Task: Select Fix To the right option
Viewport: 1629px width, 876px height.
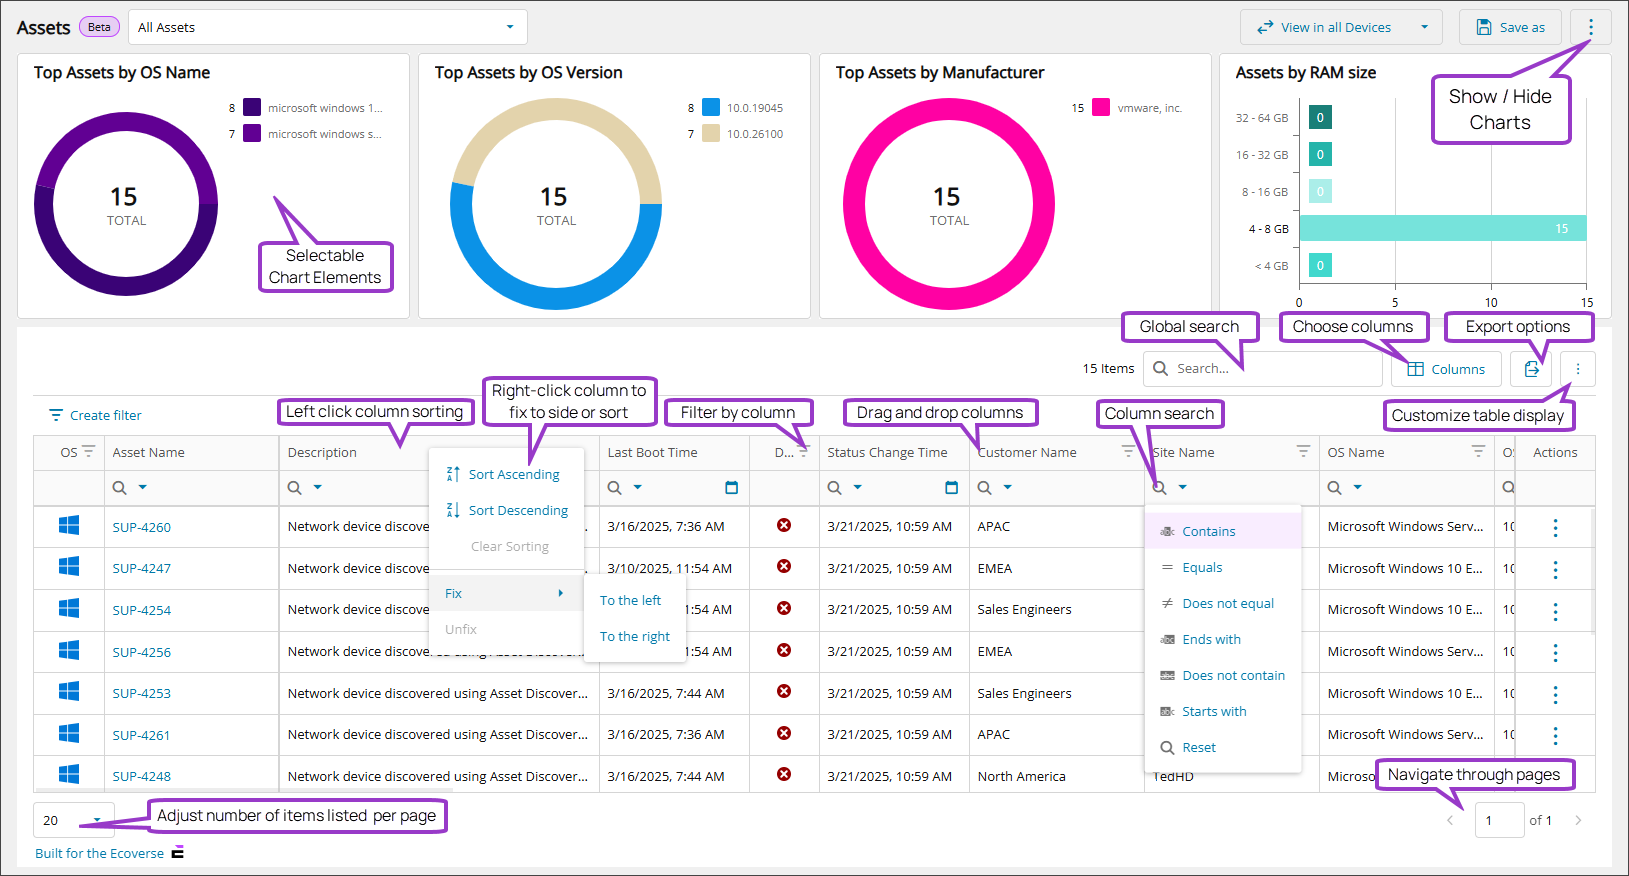Action: (634, 637)
